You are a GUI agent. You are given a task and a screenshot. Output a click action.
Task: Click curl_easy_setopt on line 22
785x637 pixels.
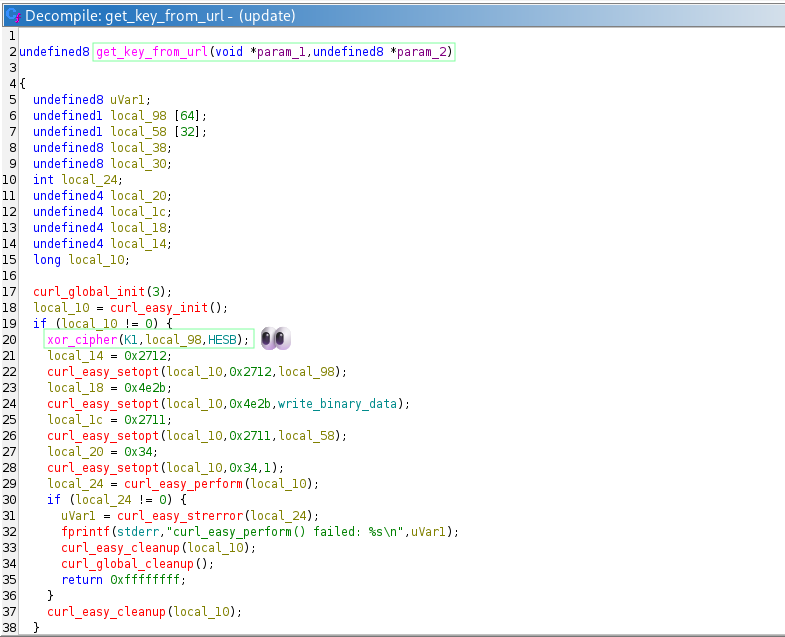[103, 372]
